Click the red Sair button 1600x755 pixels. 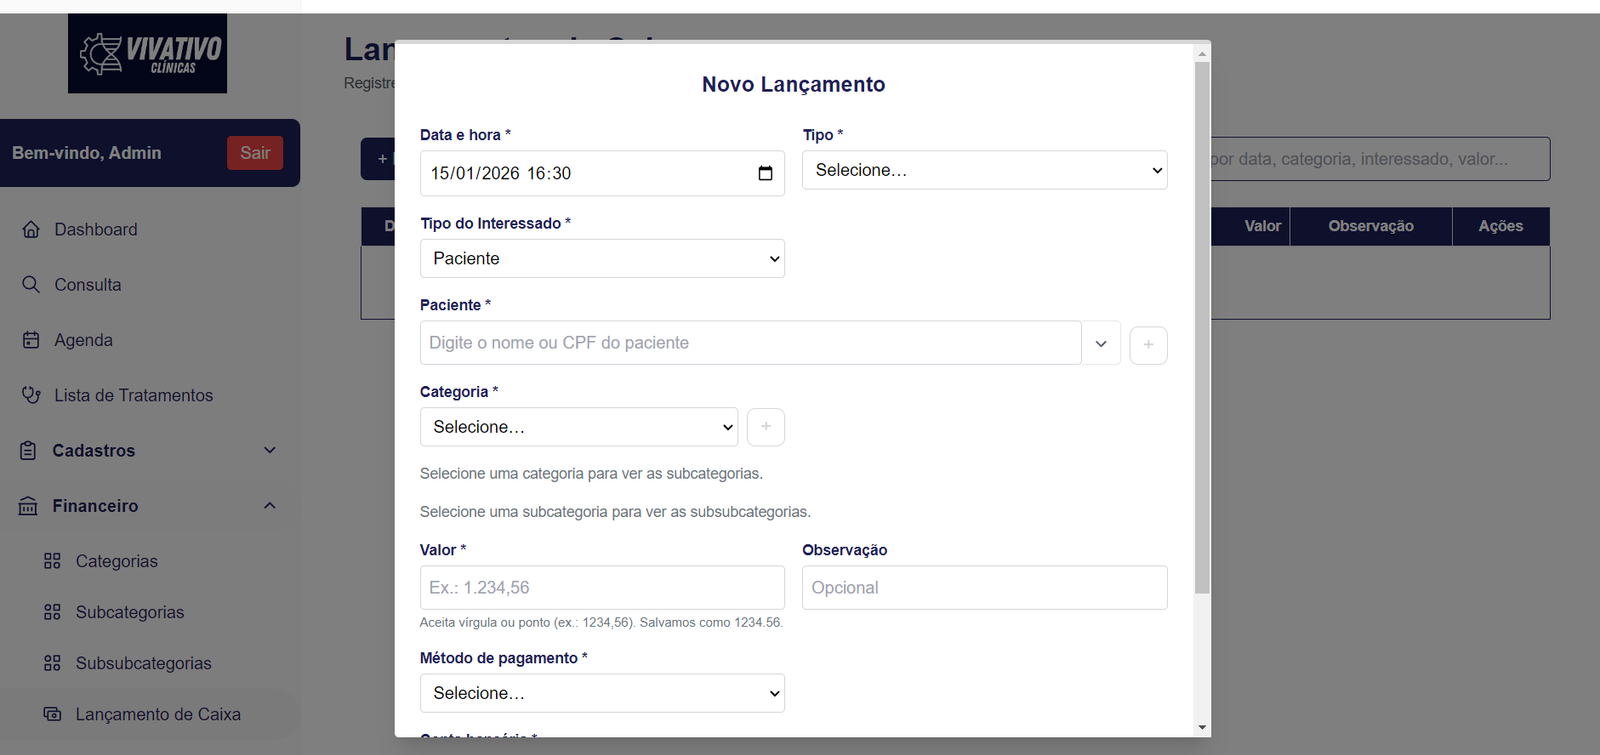click(x=255, y=153)
